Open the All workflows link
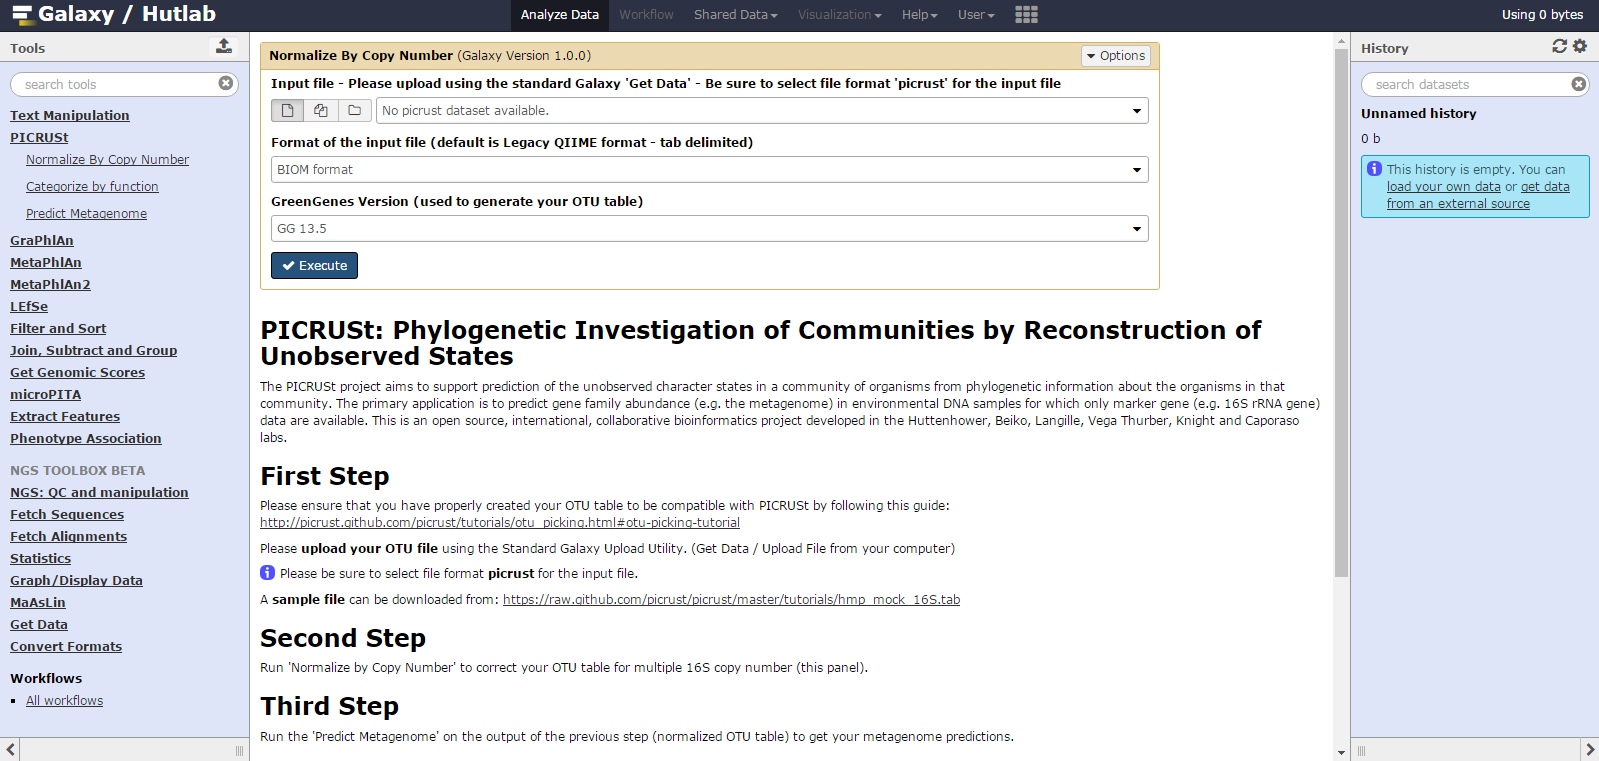Image resolution: width=1599 pixels, height=761 pixels. [x=64, y=700]
